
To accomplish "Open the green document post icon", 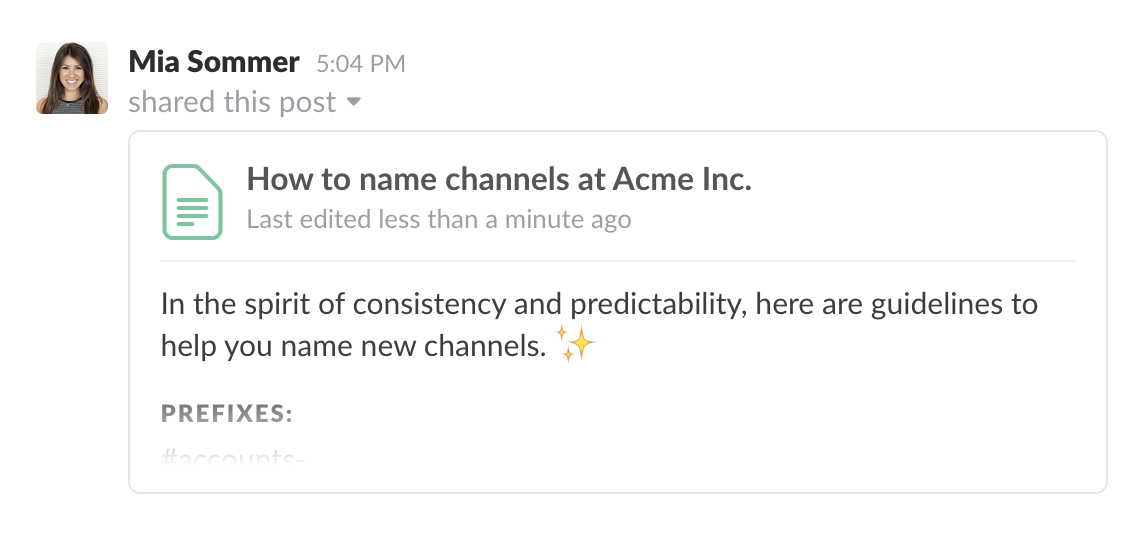I will tap(192, 201).
